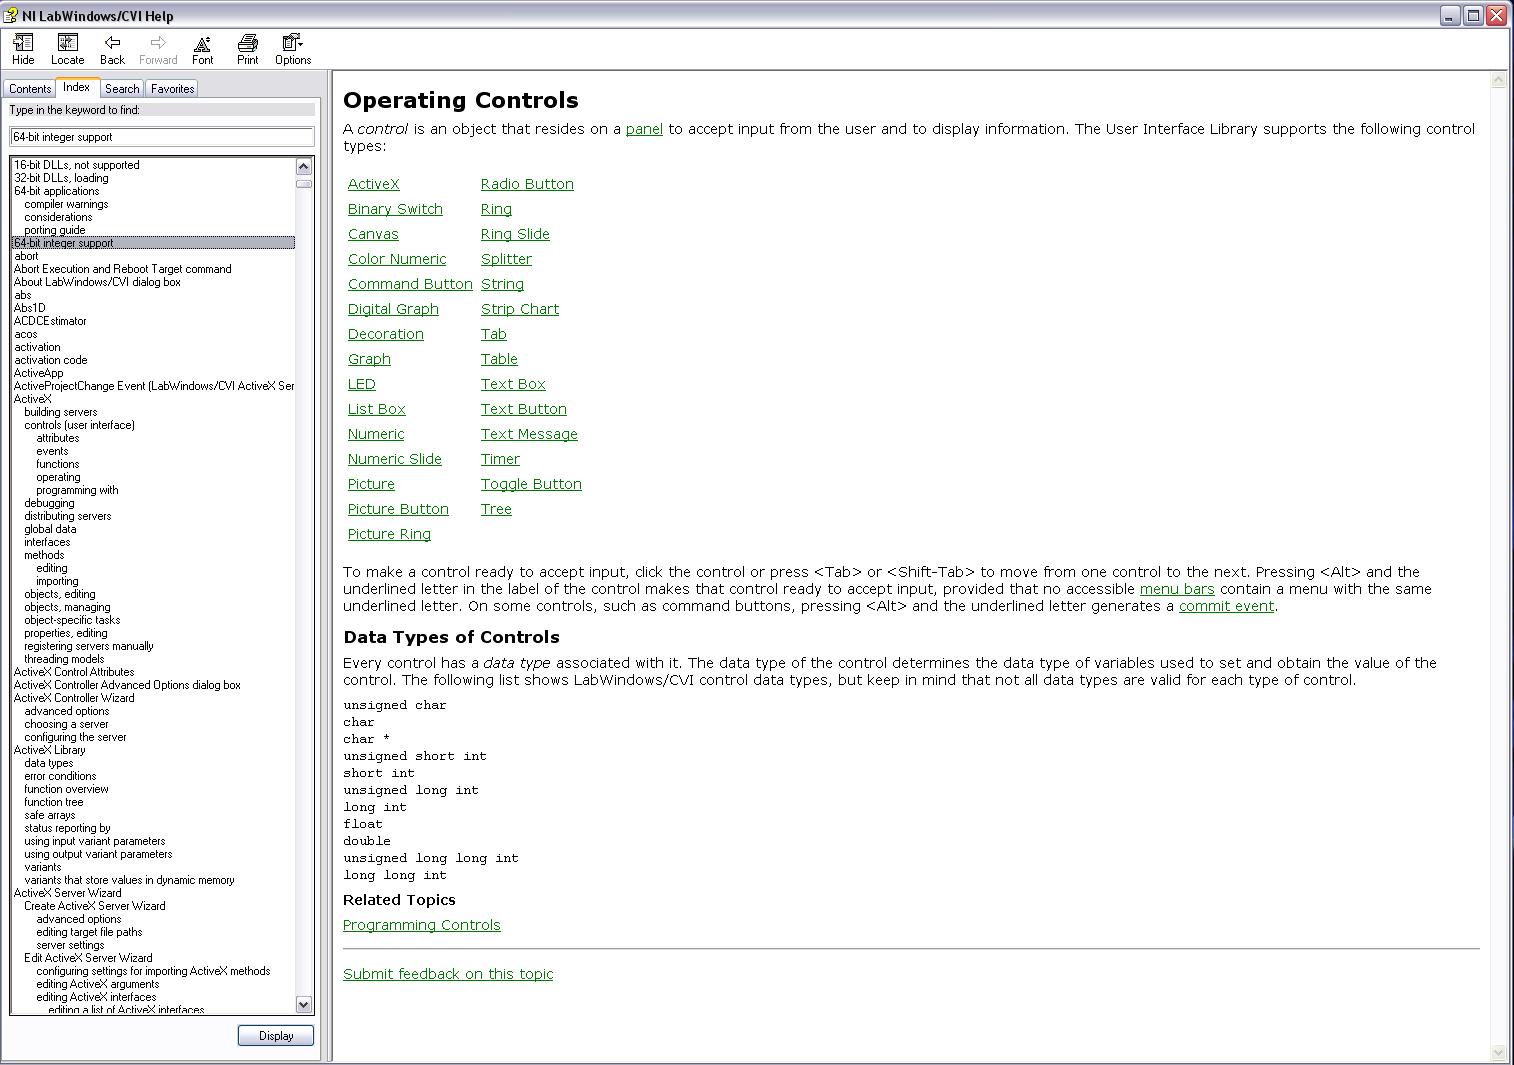The height and width of the screenshot is (1065, 1514).
Task: Click Submit feedback on this topic
Action: point(448,974)
